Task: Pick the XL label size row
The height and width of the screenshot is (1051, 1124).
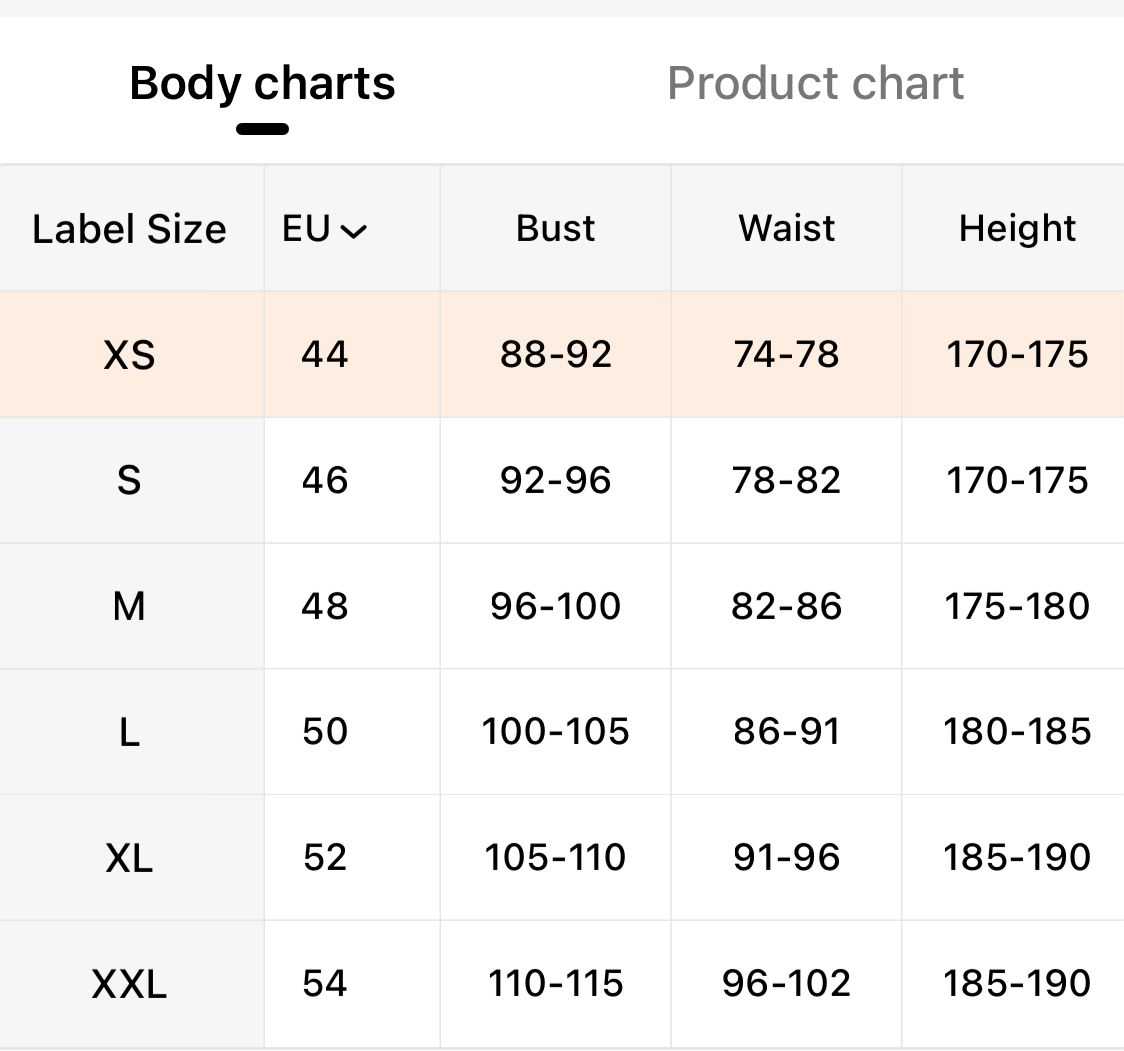Action: click(130, 858)
